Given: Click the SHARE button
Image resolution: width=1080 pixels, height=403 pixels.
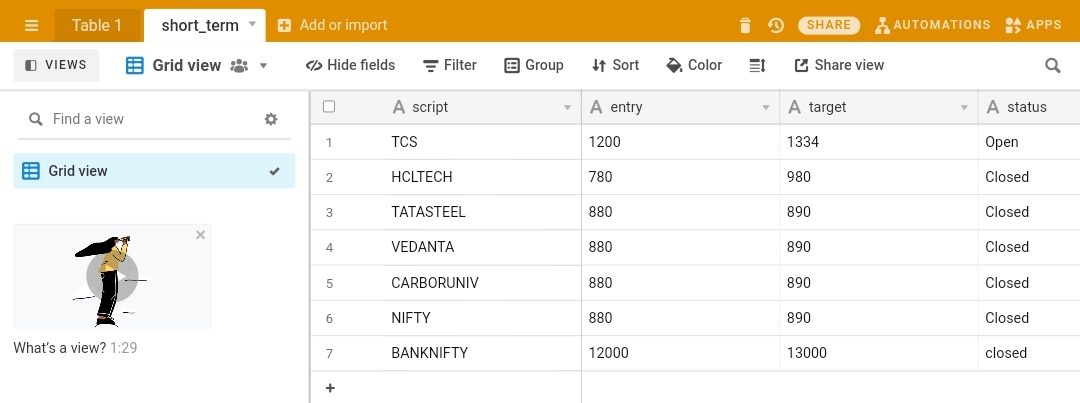Looking at the screenshot, I should tap(829, 25).
